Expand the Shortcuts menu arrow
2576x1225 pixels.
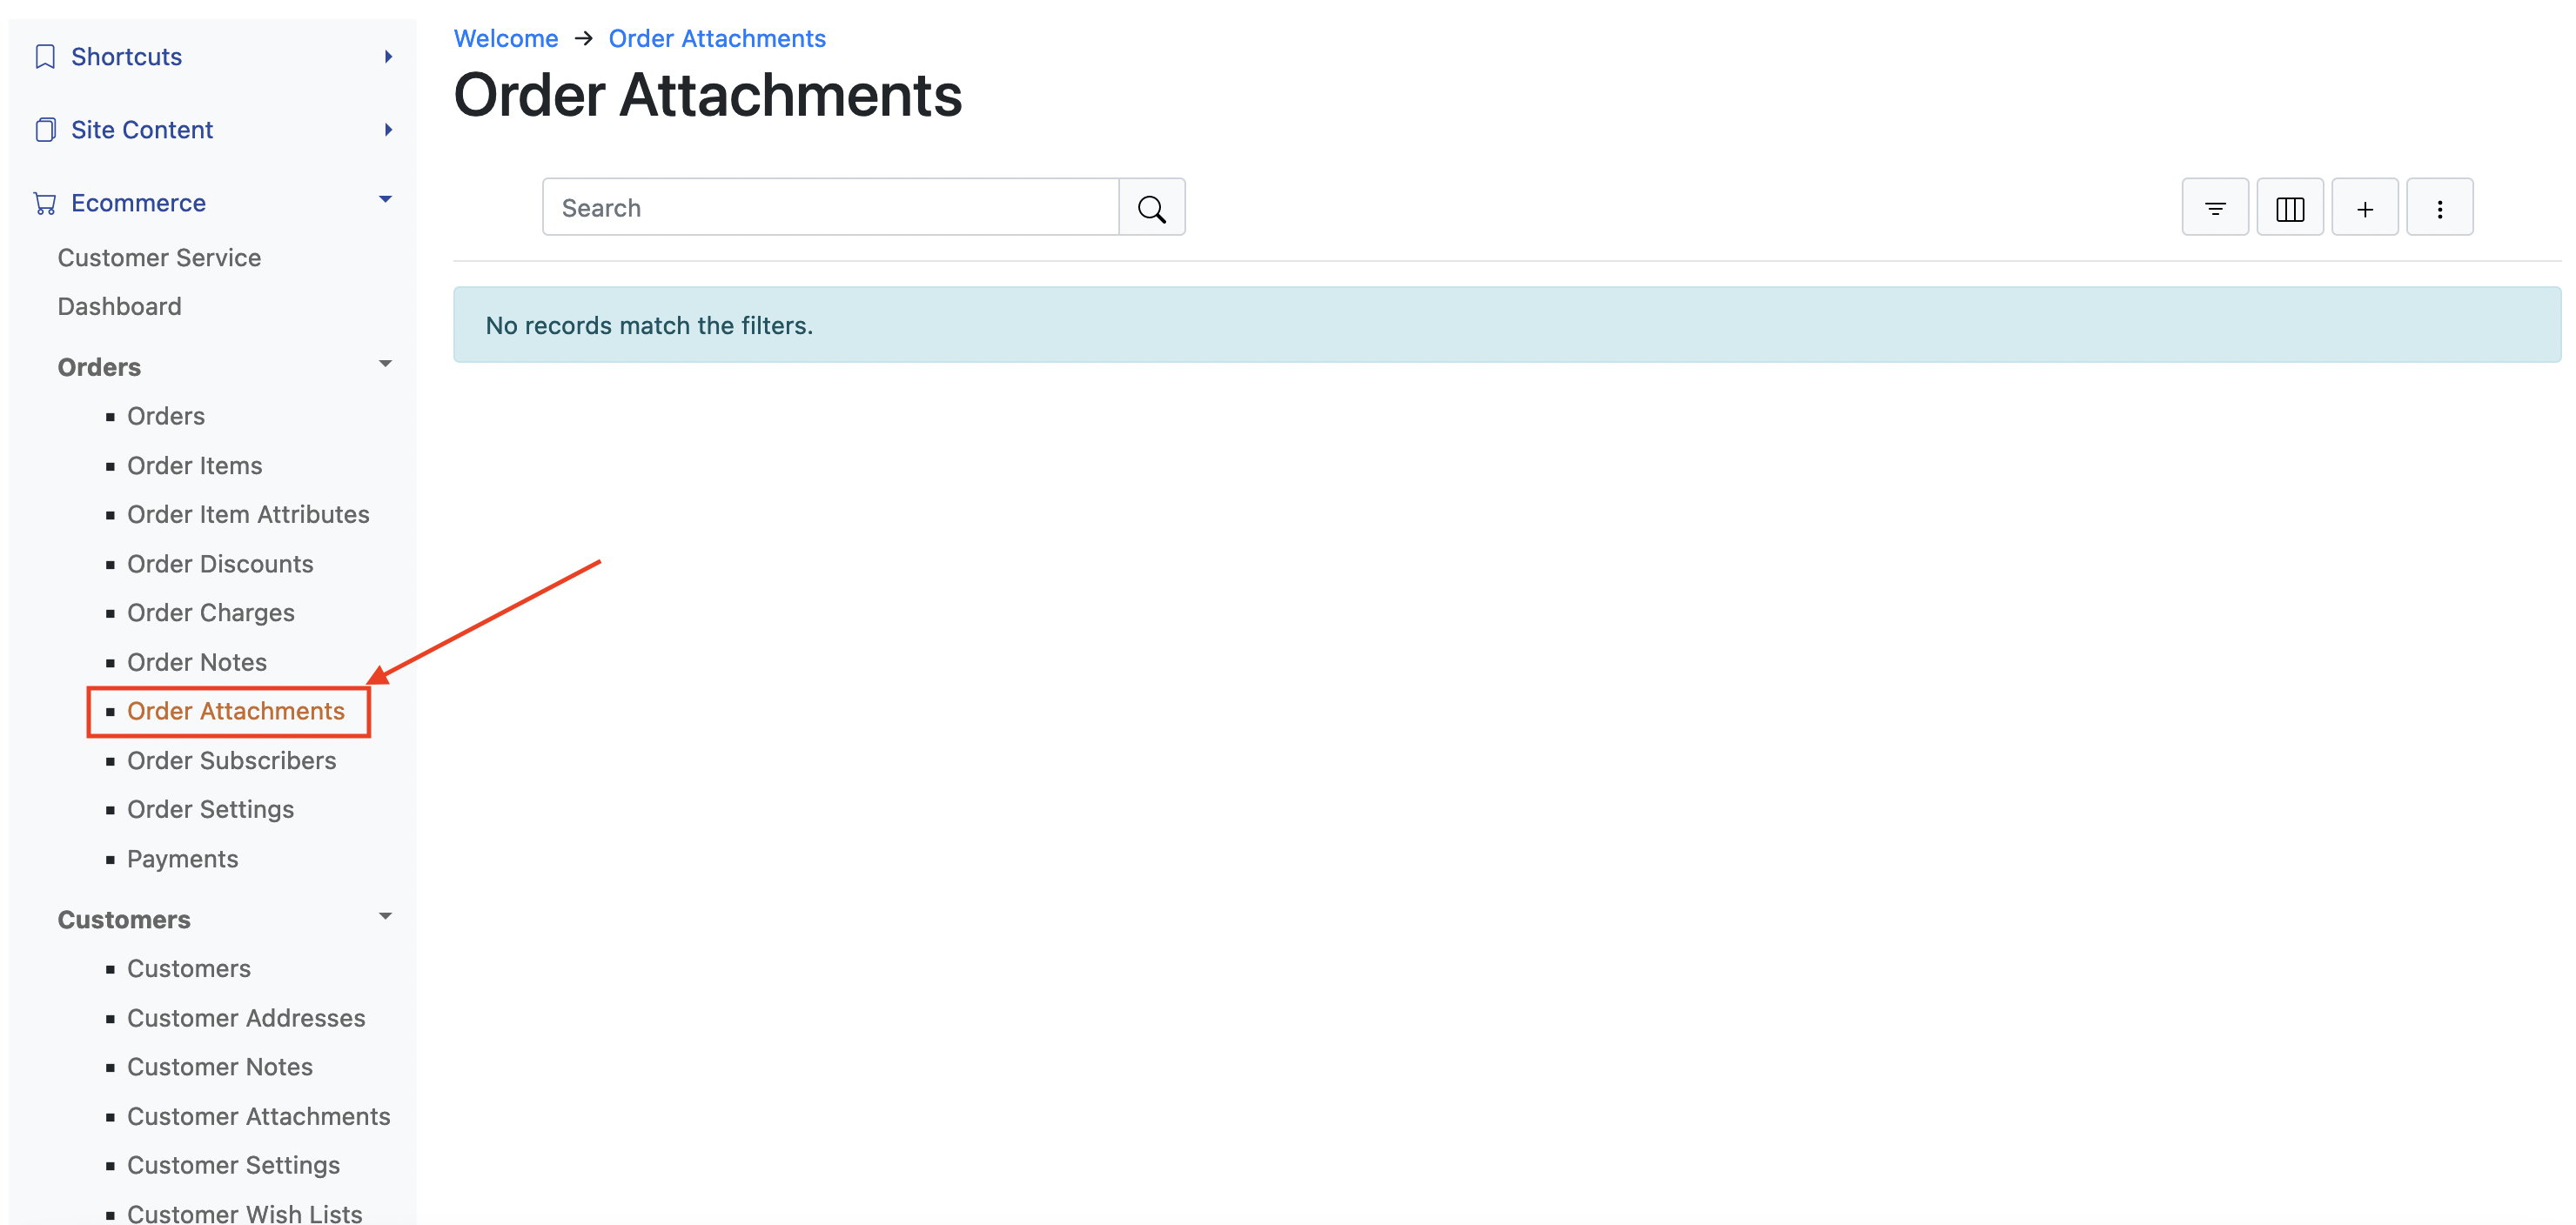point(388,56)
